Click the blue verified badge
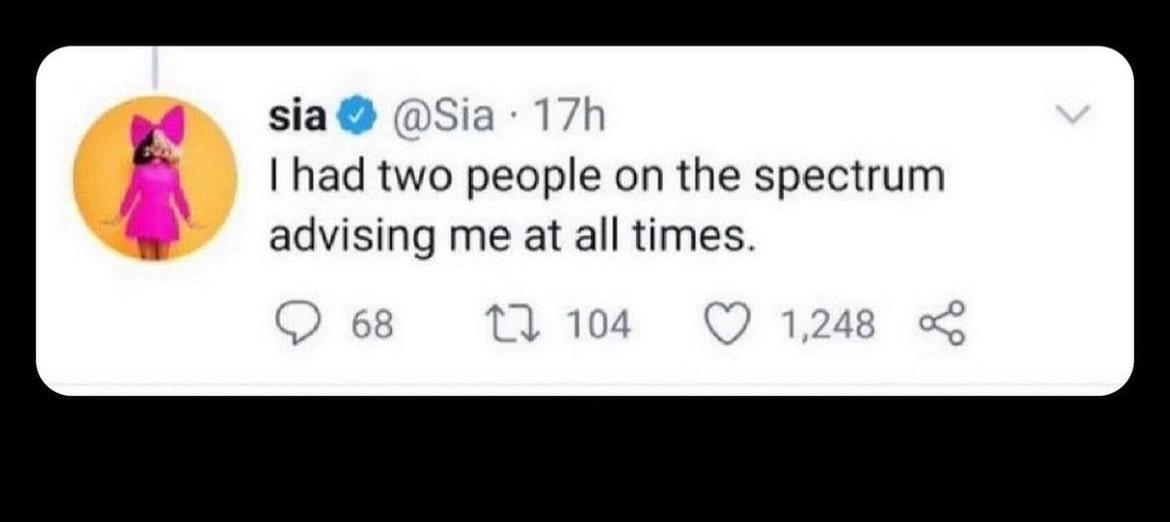The image size is (1170, 522). (x=354, y=119)
